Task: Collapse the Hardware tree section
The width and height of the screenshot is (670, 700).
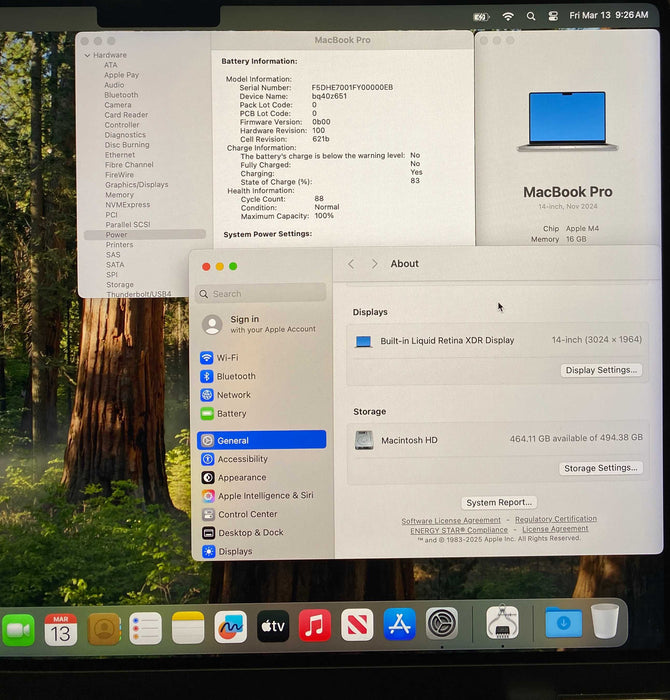Action: pyautogui.click(x=87, y=55)
